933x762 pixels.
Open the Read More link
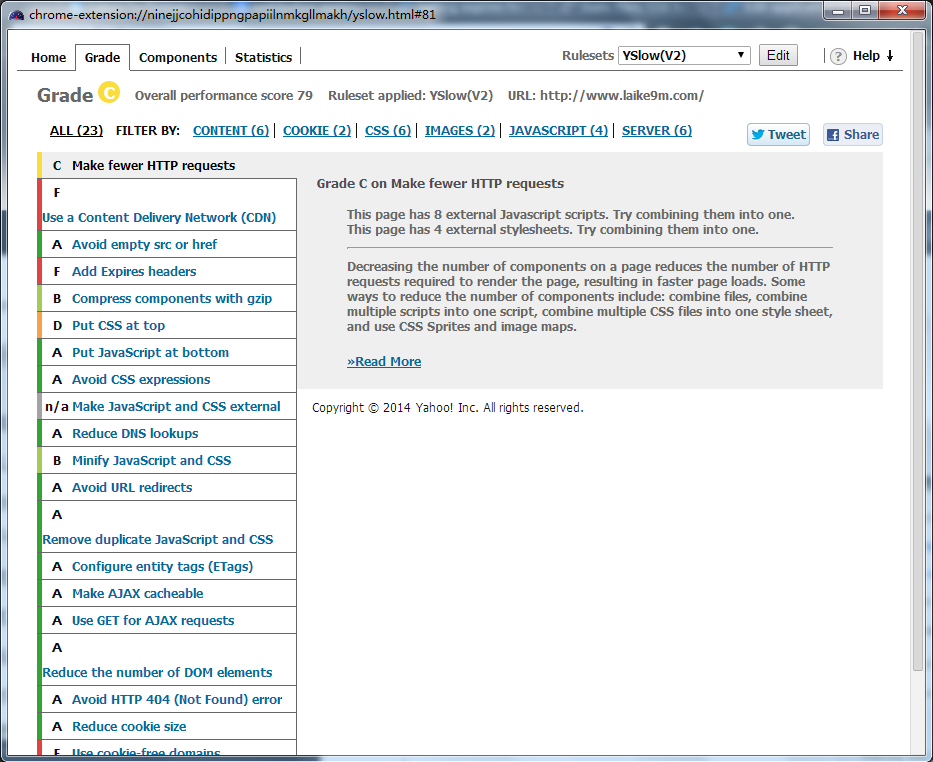tap(384, 362)
